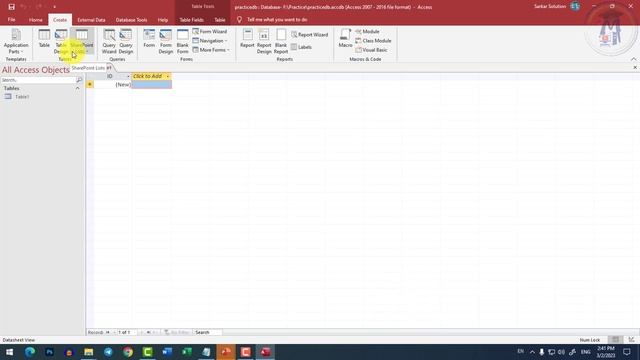Open Word from the taskbar
The image size is (640, 360).
pos(167,352)
